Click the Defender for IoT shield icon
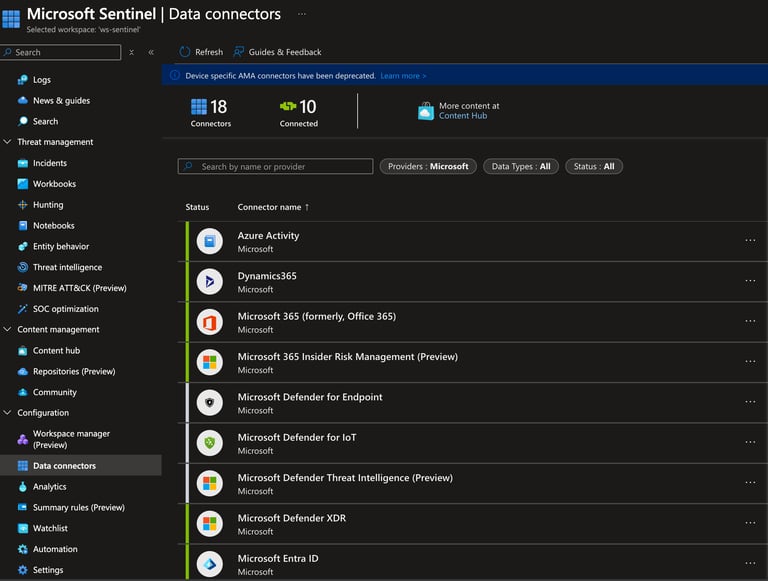Viewport: 768px width, 581px height. coord(210,443)
